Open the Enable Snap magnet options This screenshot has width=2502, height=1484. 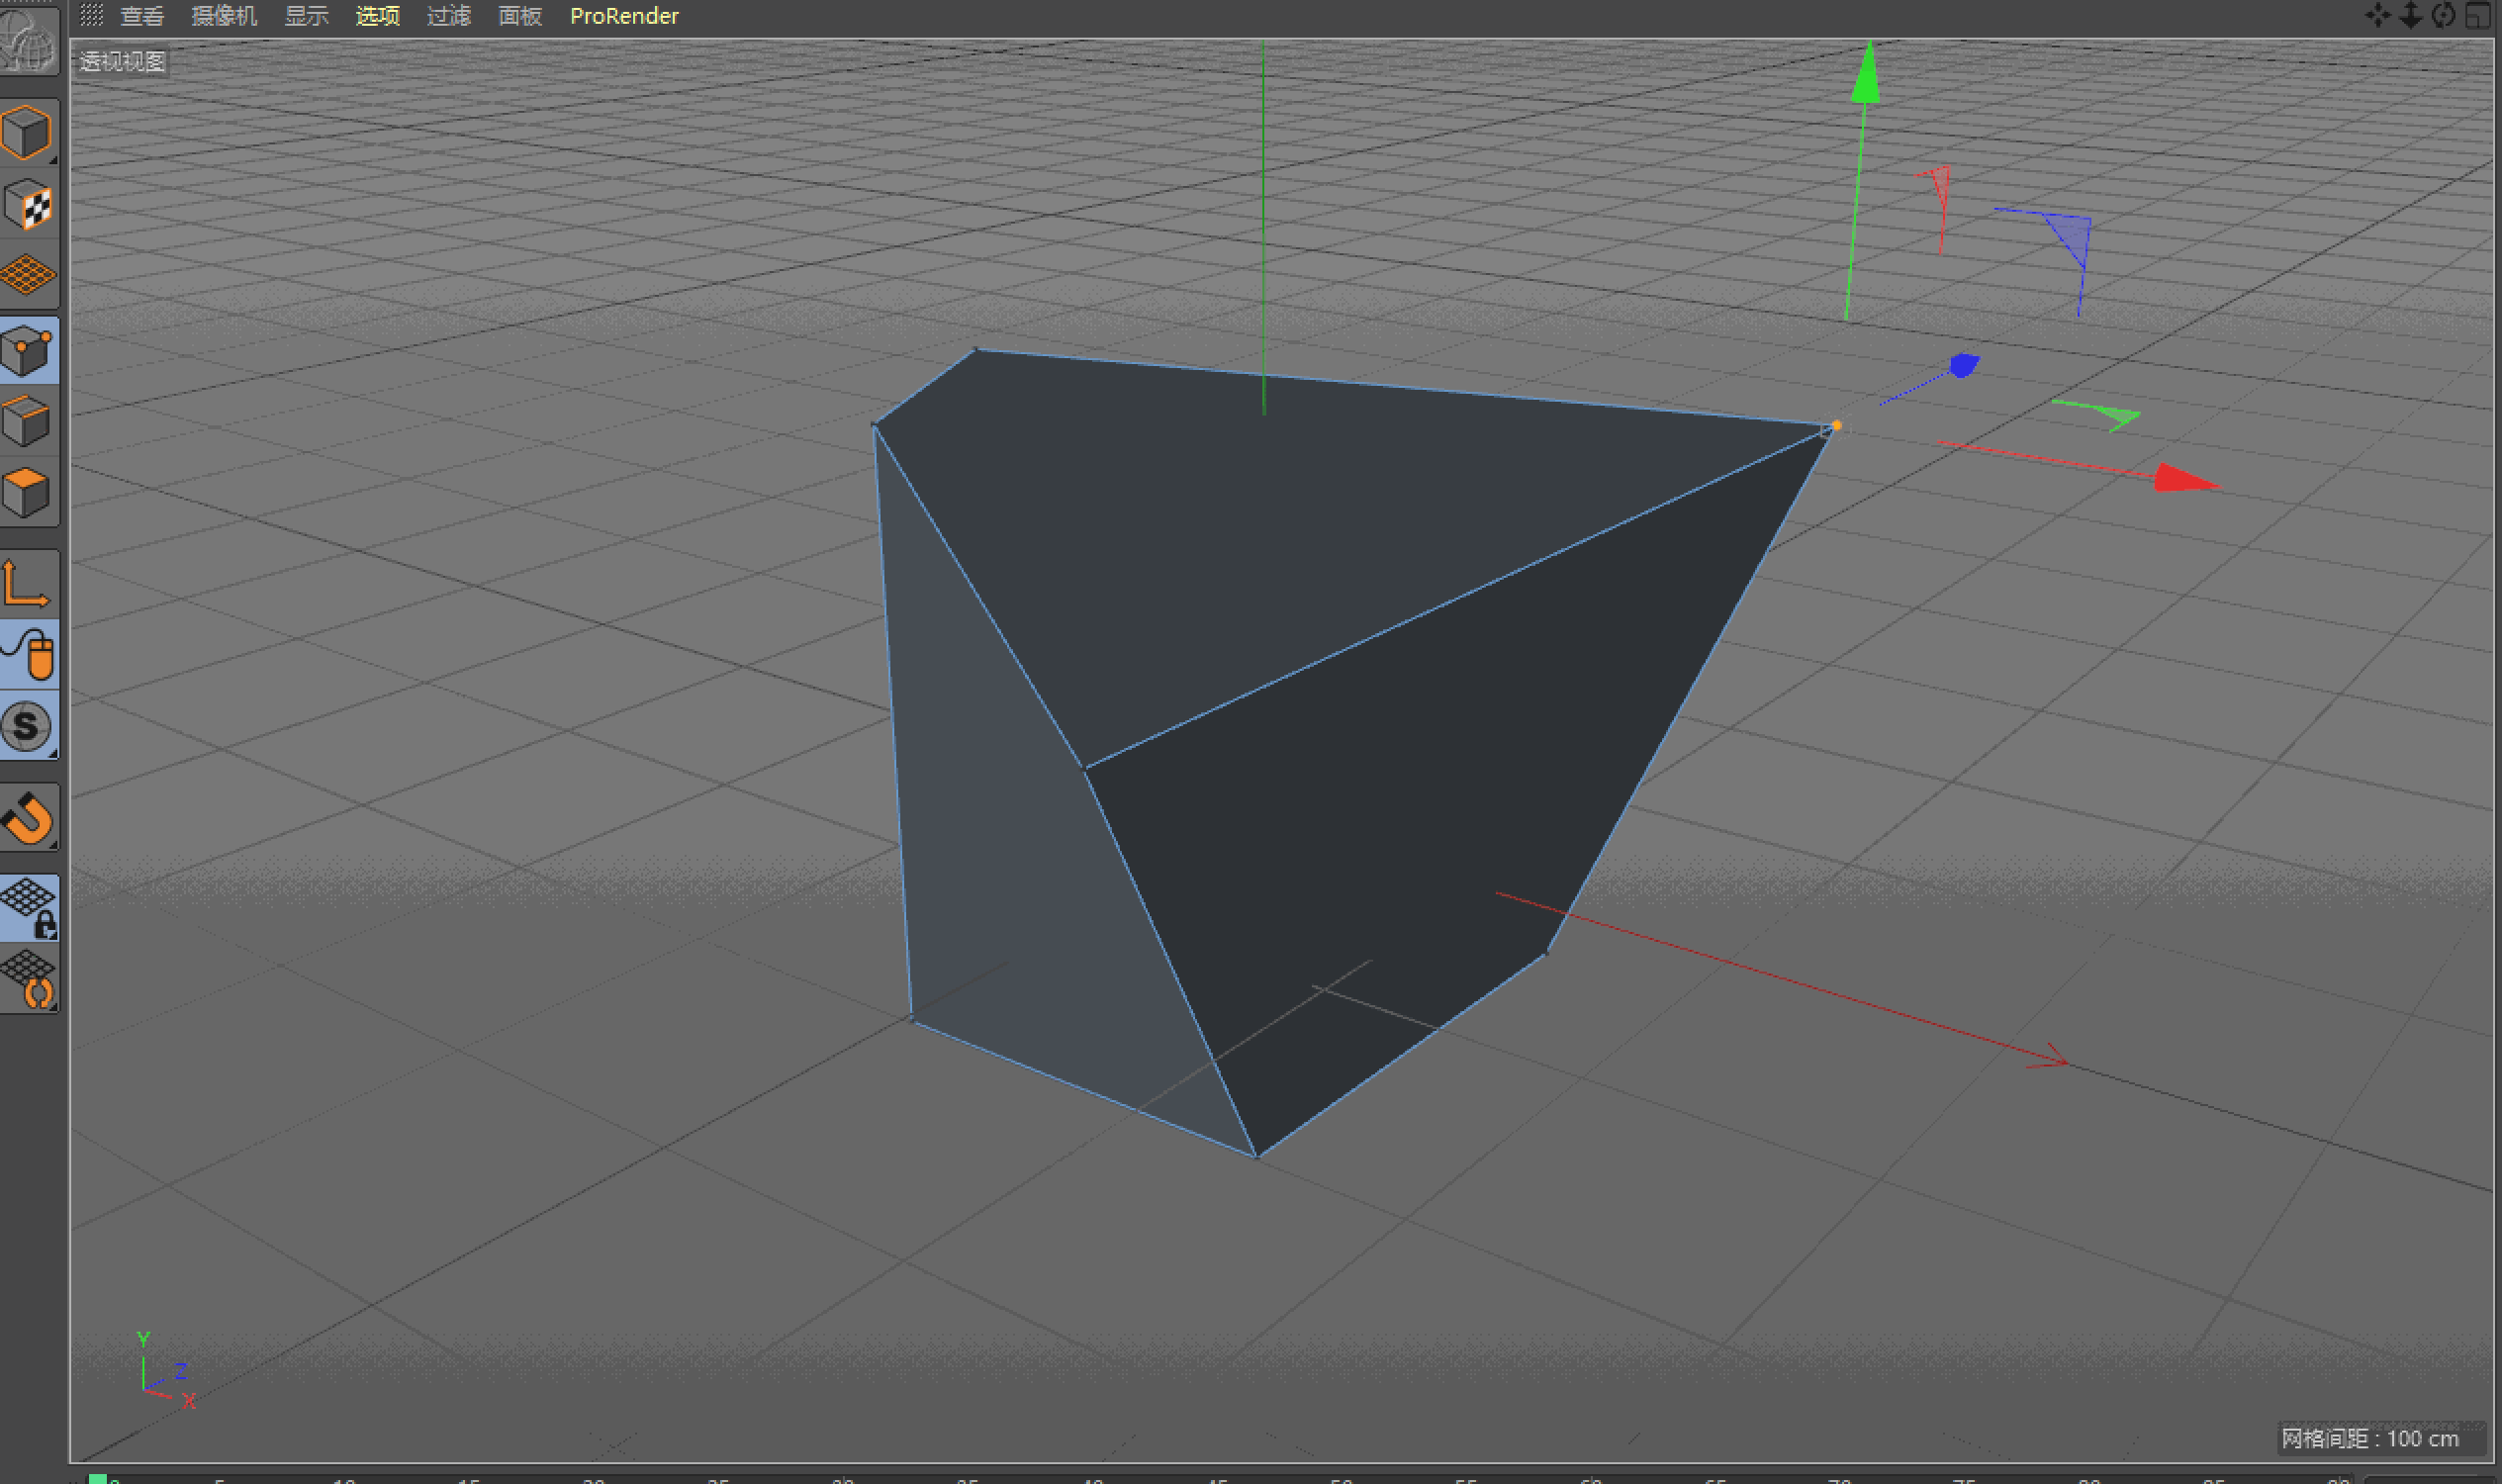(28, 818)
